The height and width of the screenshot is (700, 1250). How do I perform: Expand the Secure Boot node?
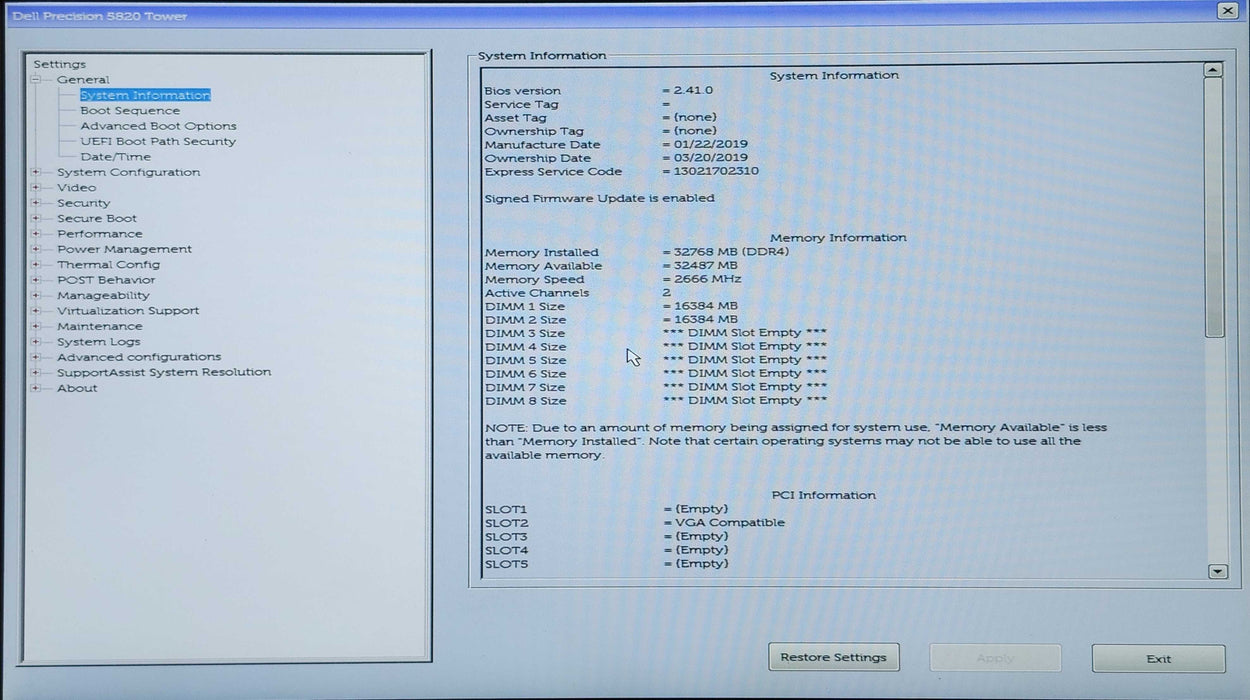point(36,218)
